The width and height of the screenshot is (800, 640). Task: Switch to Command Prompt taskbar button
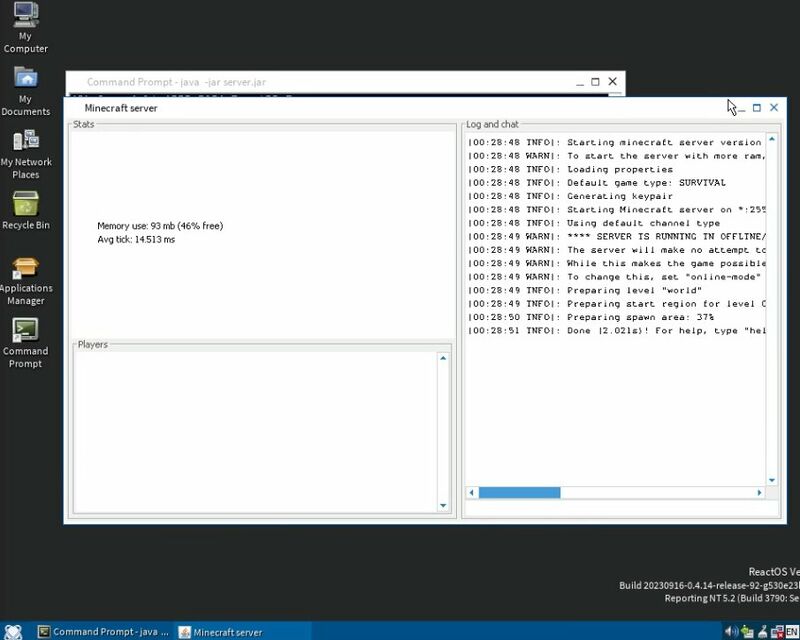pyautogui.click(x=104, y=632)
